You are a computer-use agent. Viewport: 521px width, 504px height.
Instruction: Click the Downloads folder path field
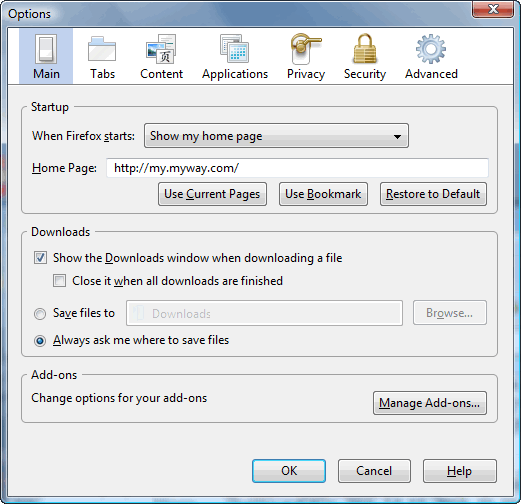264,313
